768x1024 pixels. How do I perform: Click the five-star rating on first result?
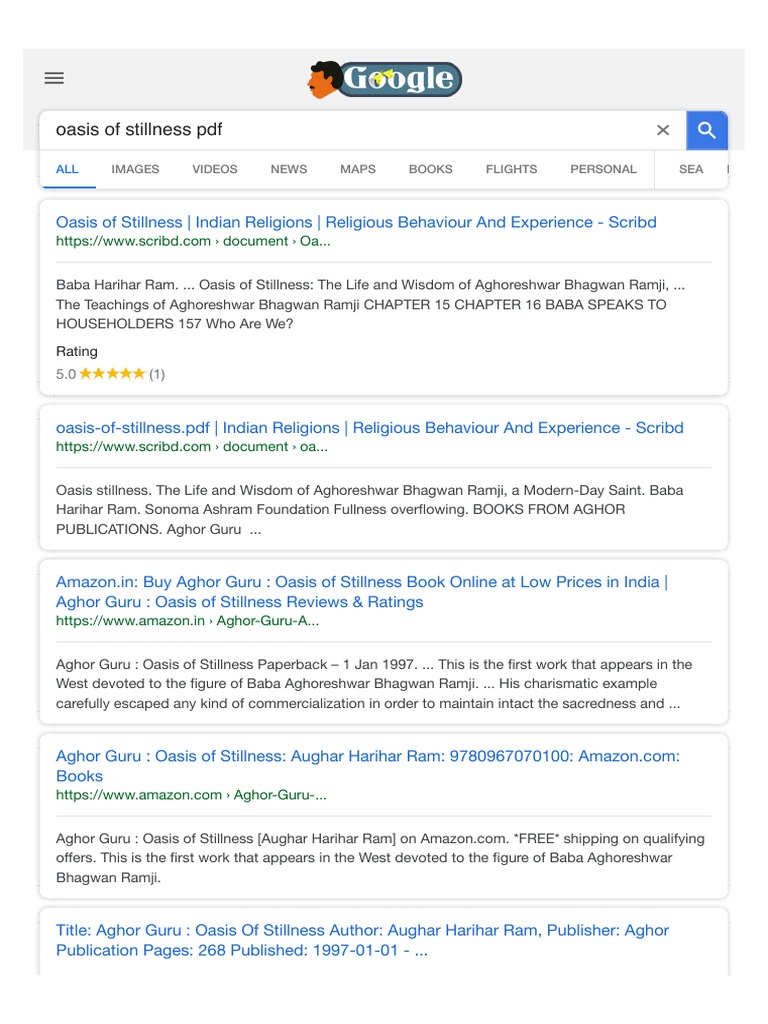click(112, 374)
